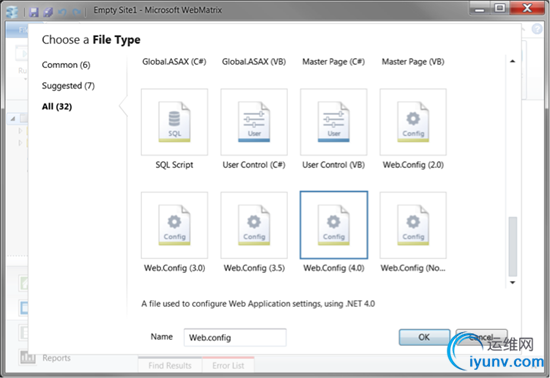The width and height of the screenshot is (550, 378).
Task: Select Global.ASAX (VB) label
Action: point(254,62)
